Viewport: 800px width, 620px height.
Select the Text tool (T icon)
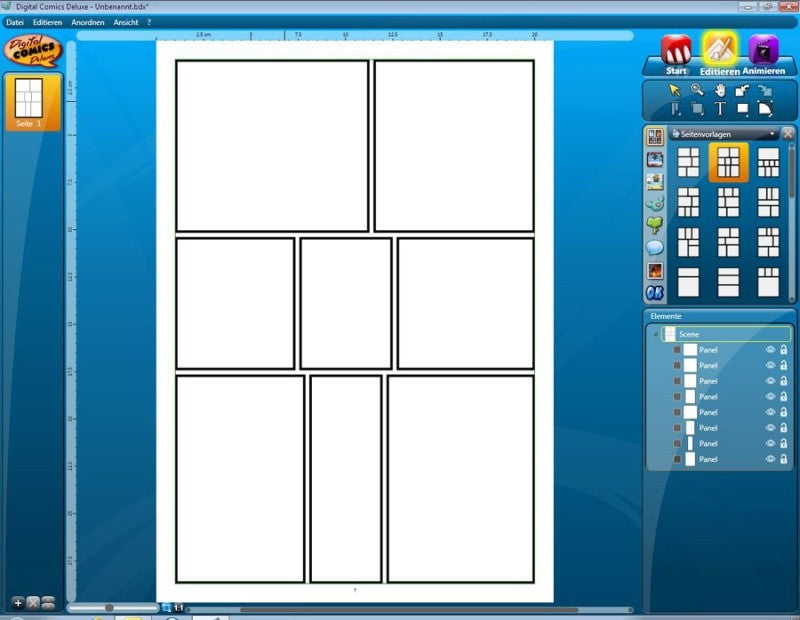point(720,109)
